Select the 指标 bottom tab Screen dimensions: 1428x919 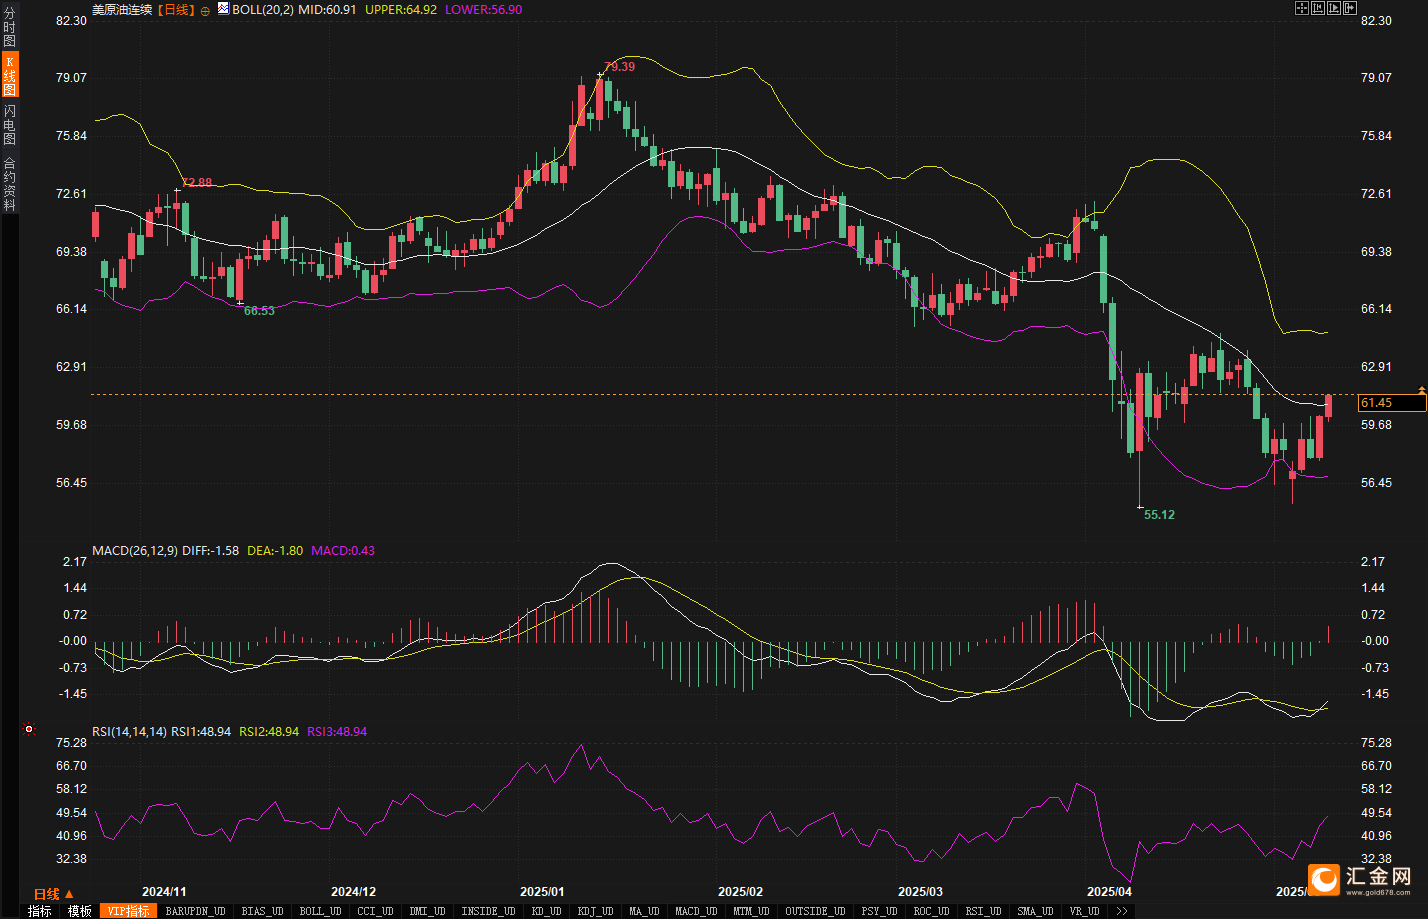coord(40,911)
